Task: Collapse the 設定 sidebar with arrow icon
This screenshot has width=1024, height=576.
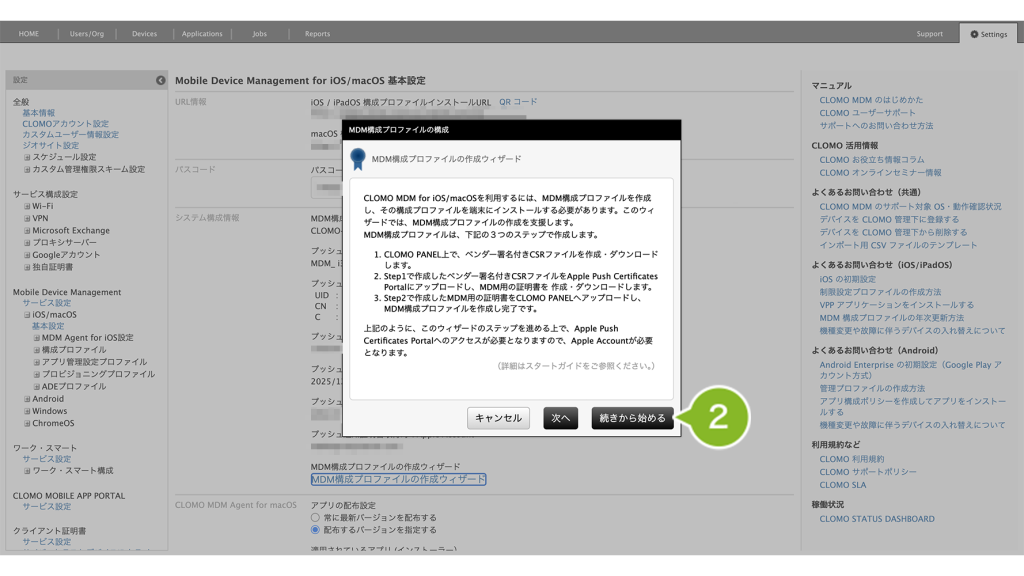Action: (x=160, y=80)
